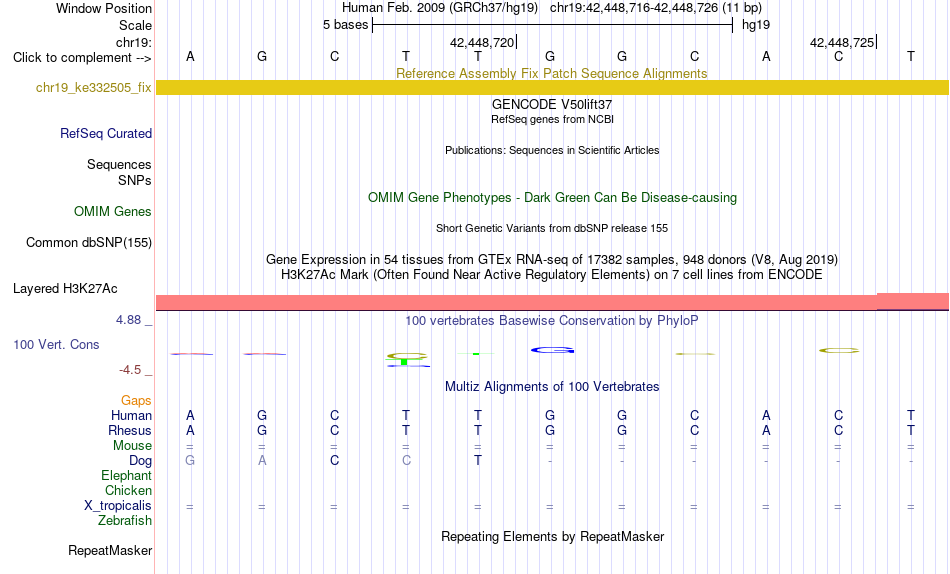Click the X_tropicalis species row label
950x574 pixels.
(x=118, y=506)
